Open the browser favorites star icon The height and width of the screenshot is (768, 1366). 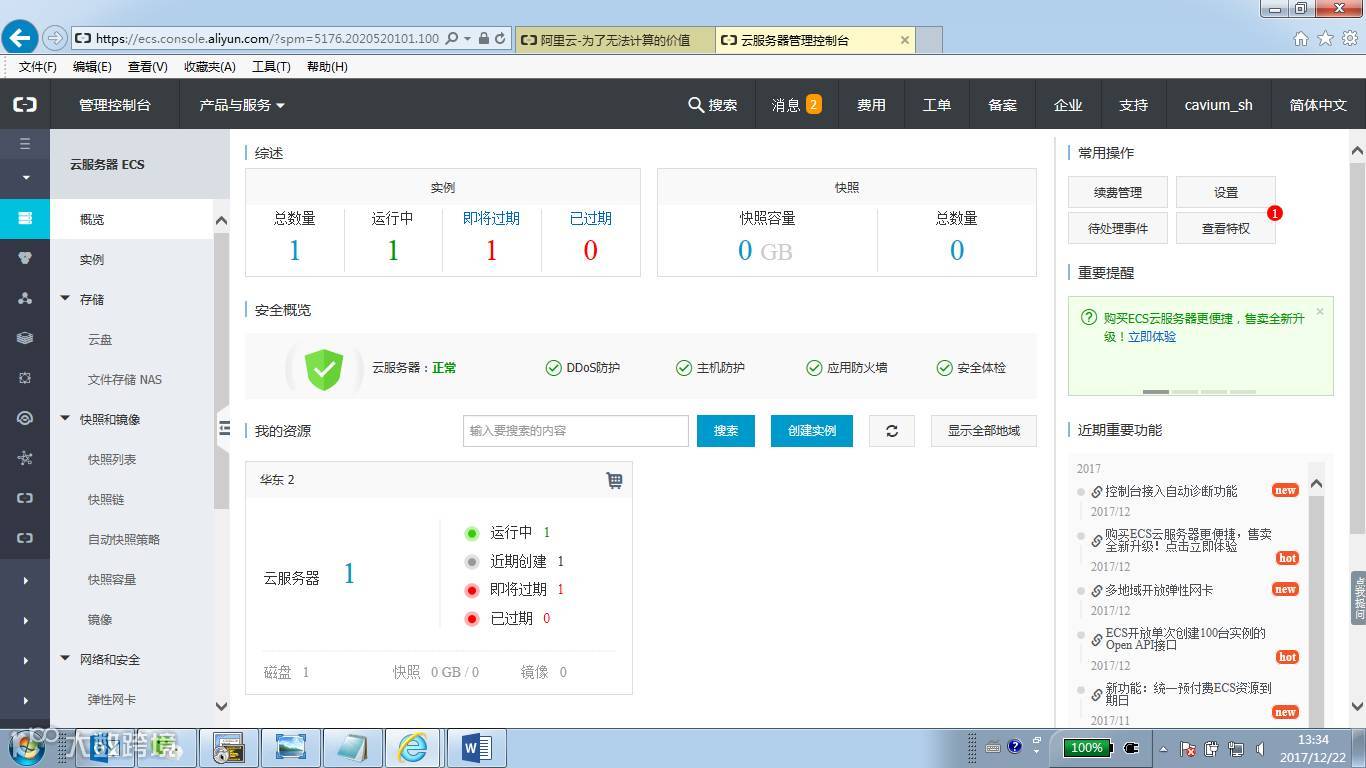pos(1325,38)
